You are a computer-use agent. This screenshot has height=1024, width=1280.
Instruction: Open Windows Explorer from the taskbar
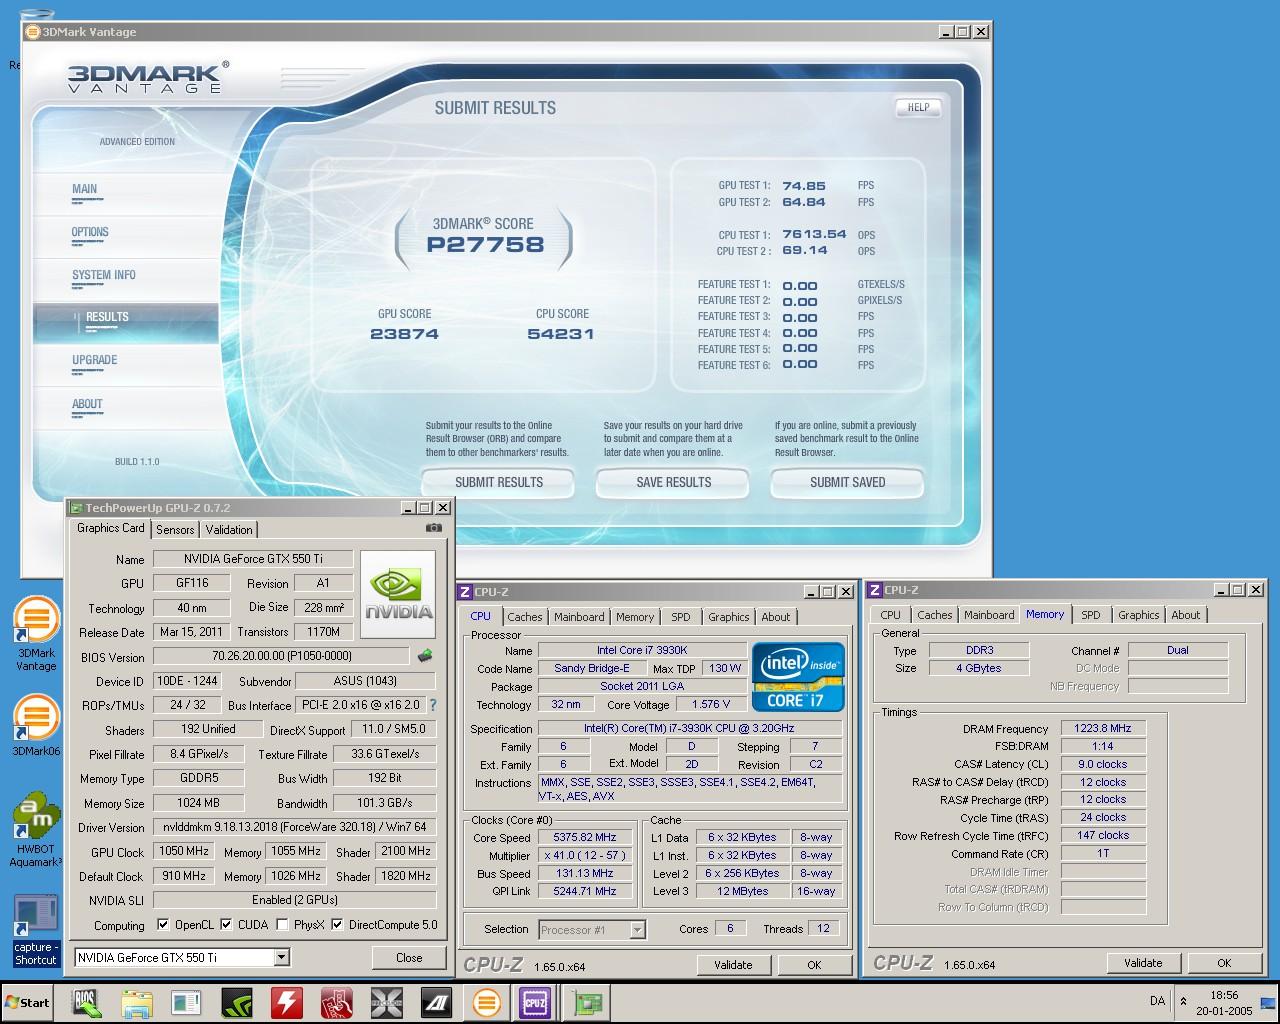(x=137, y=1002)
